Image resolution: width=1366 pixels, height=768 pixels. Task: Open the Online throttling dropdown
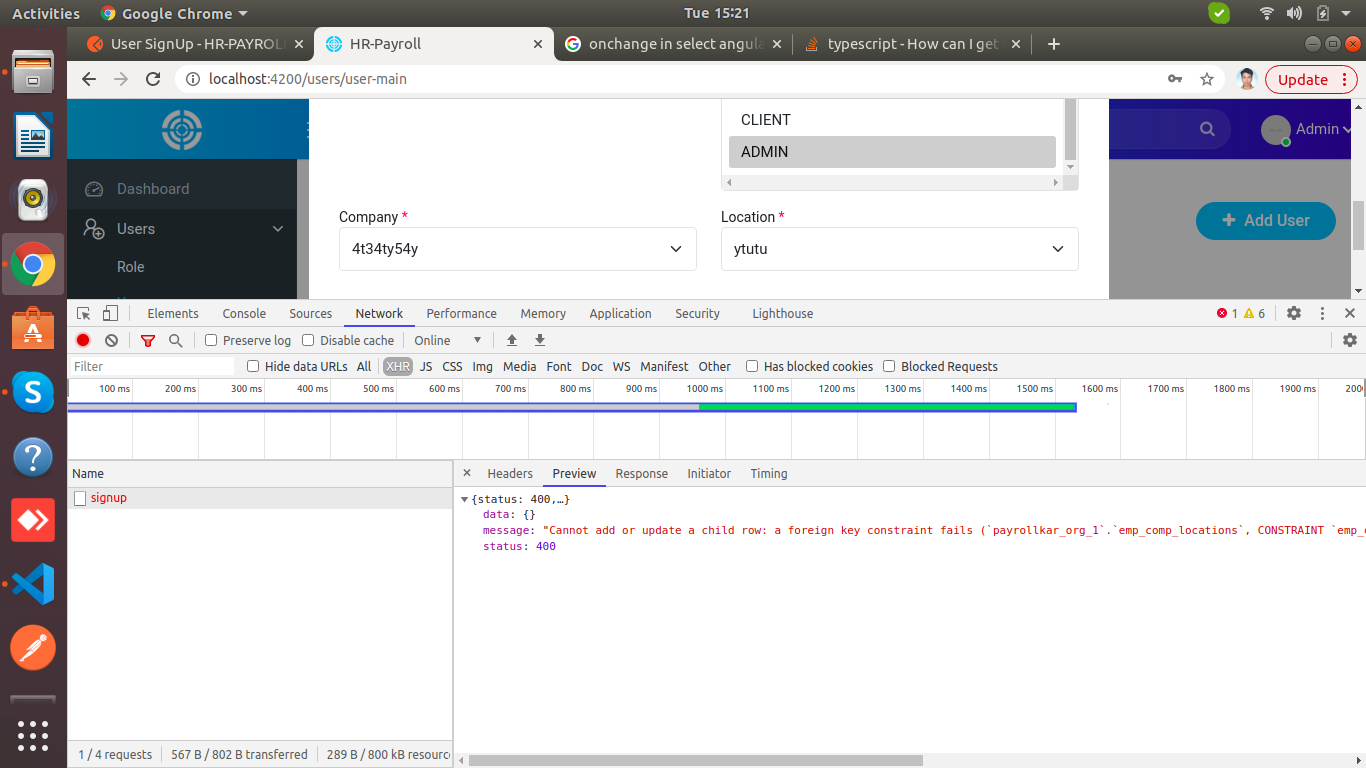coord(448,340)
